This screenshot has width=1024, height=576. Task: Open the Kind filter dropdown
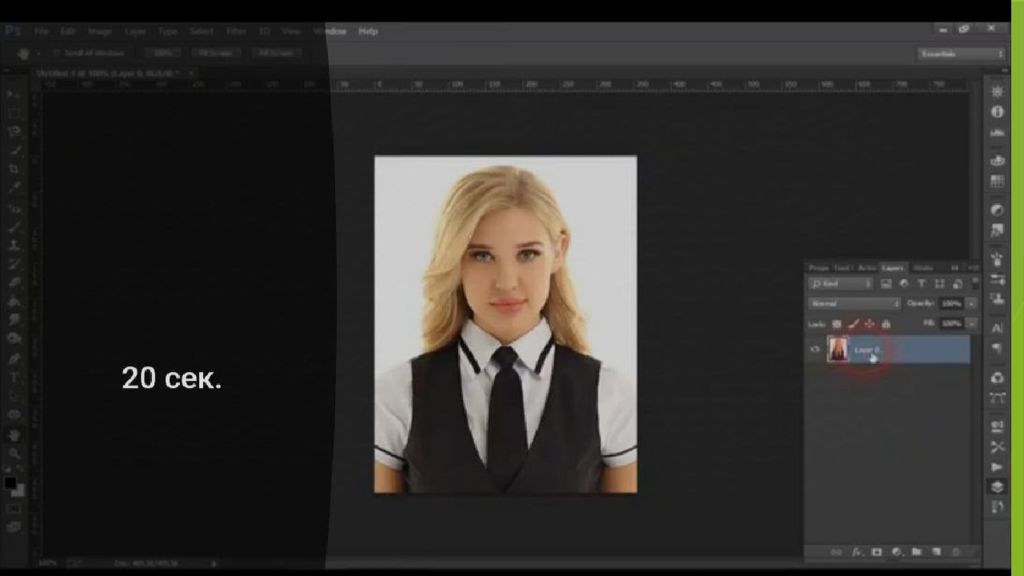tap(840, 284)
